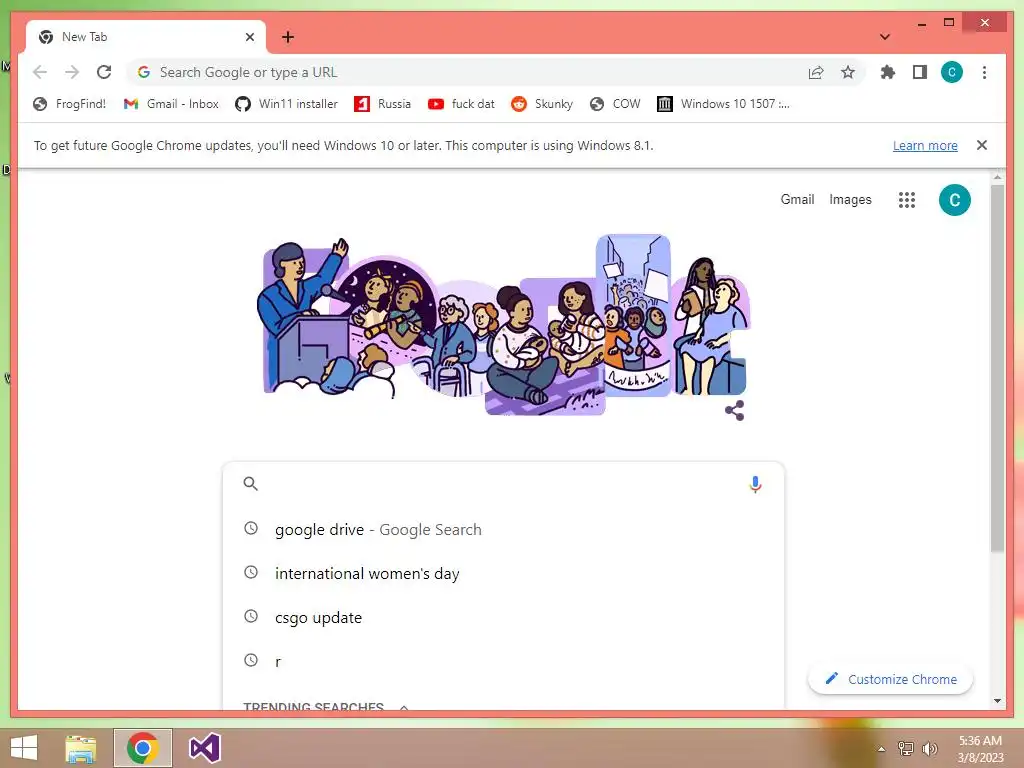
Task: Open the Skunky bookmark
Action: (542, 104)
